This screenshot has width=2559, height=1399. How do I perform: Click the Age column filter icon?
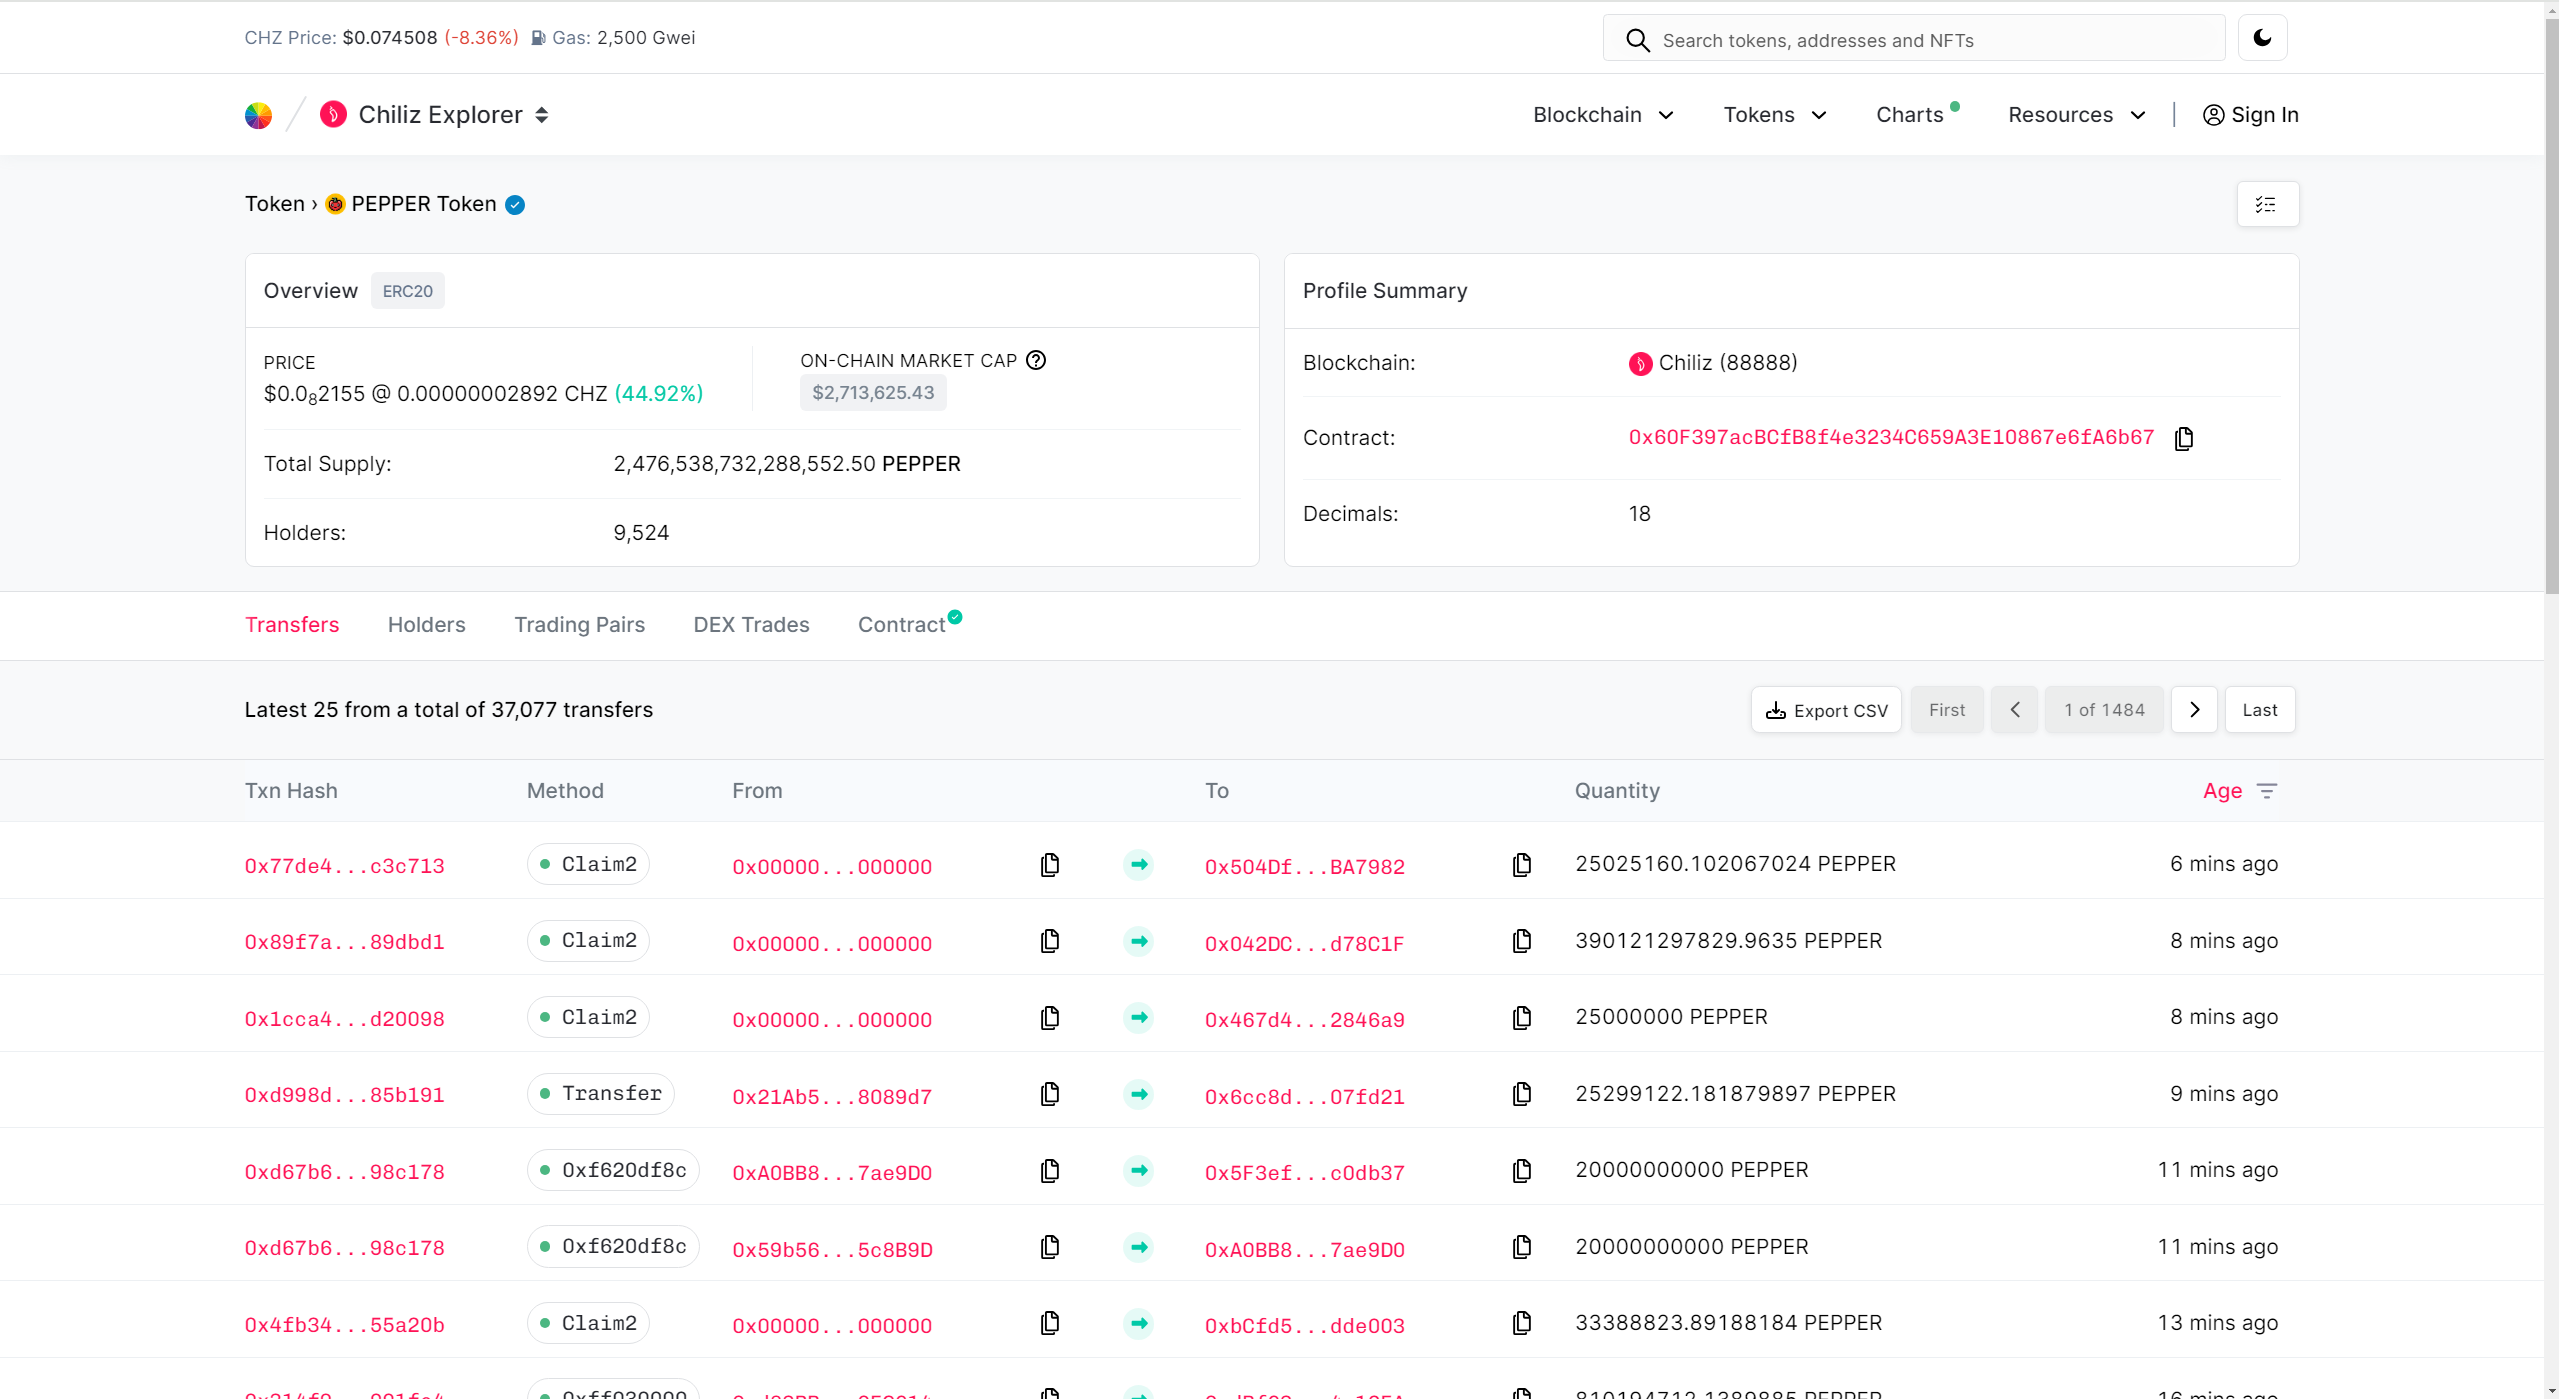click(x=2267, y=791)
